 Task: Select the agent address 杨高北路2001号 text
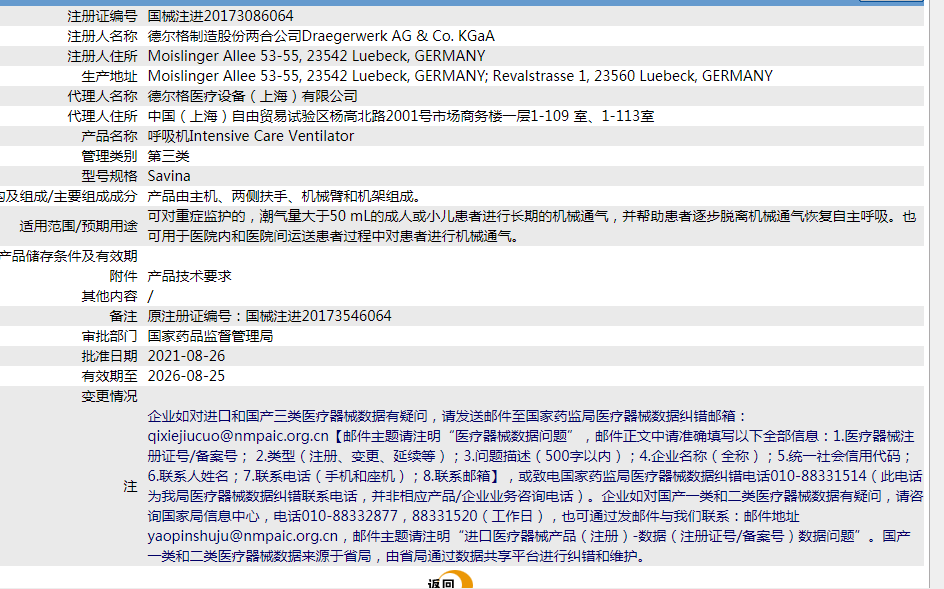pos(386,116)
